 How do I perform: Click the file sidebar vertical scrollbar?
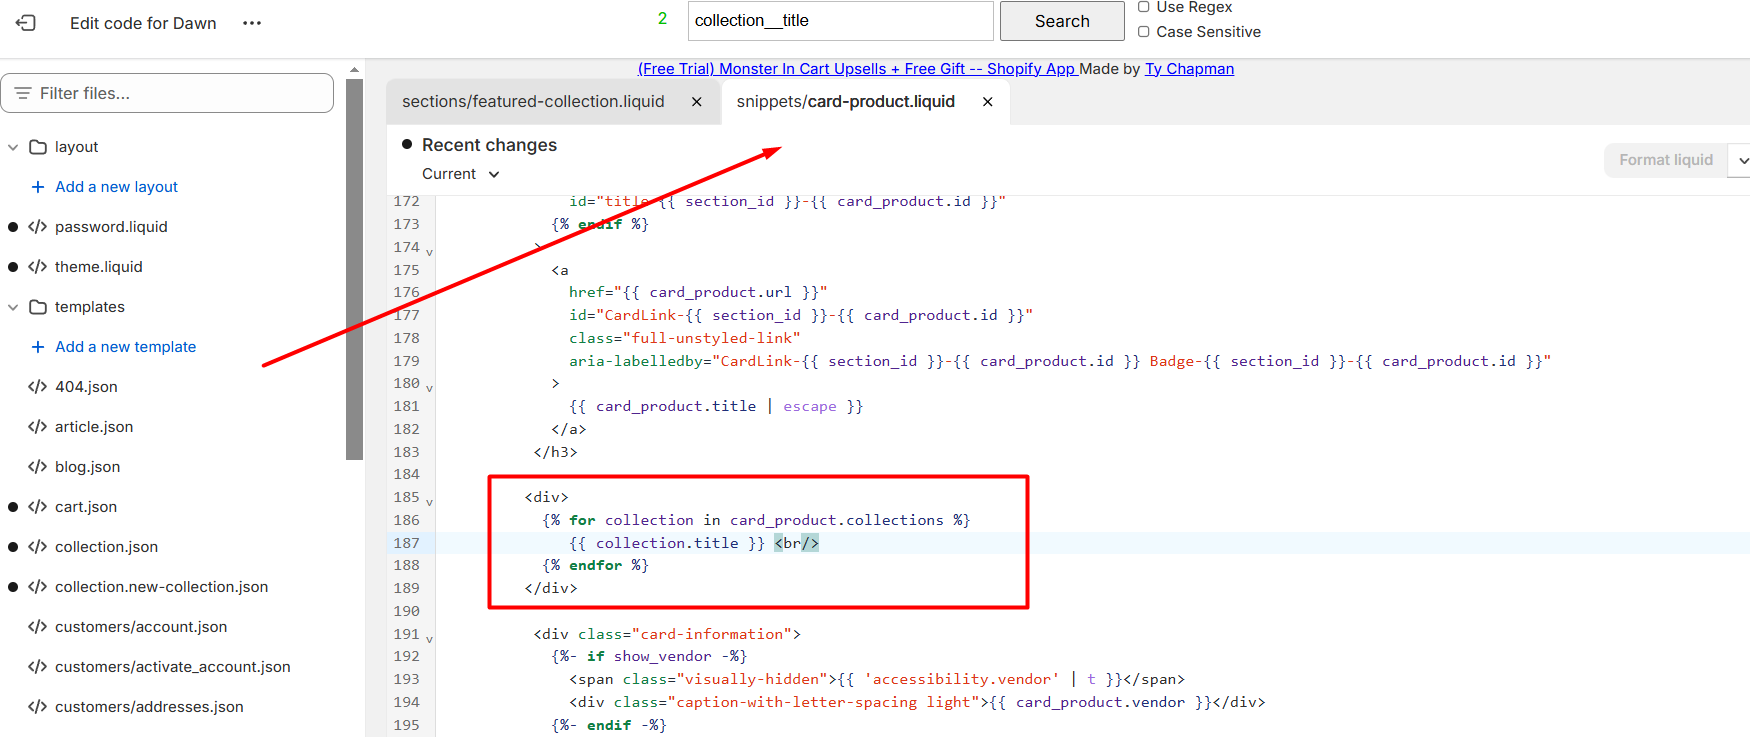[x=354, y=270]
